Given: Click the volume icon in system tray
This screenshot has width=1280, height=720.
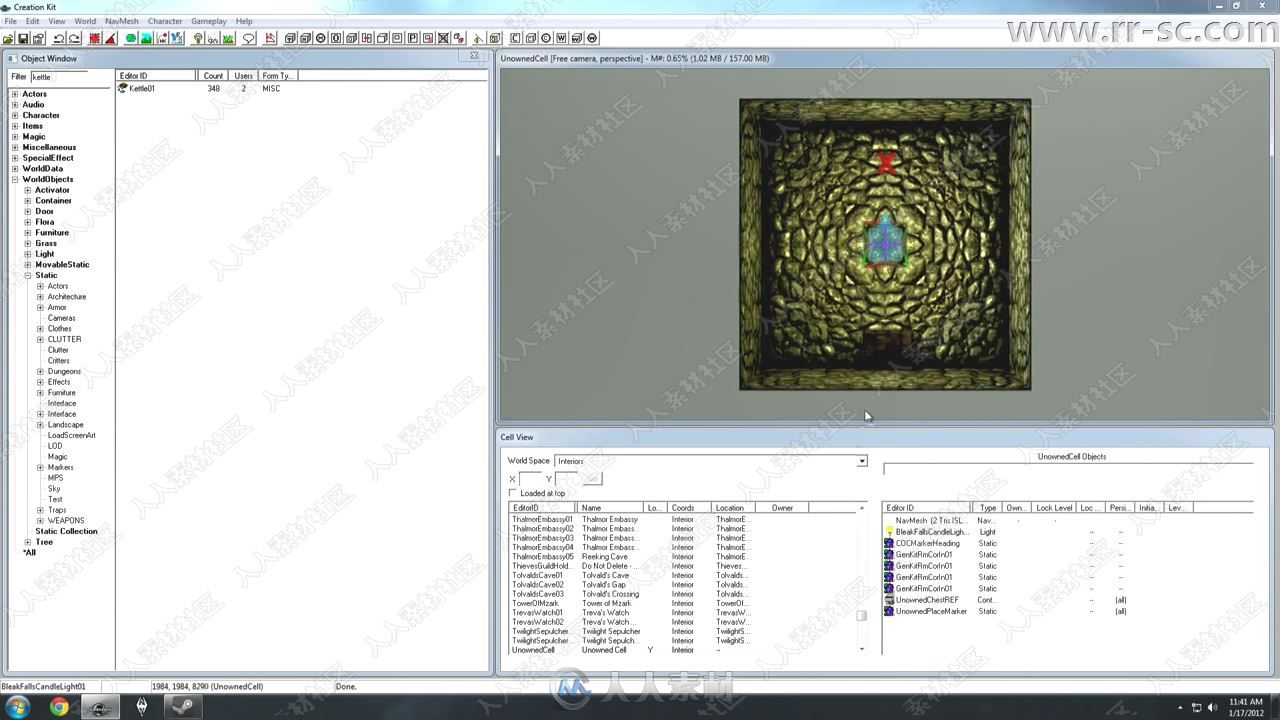Looking at the screenshot, I should 1213,707.
